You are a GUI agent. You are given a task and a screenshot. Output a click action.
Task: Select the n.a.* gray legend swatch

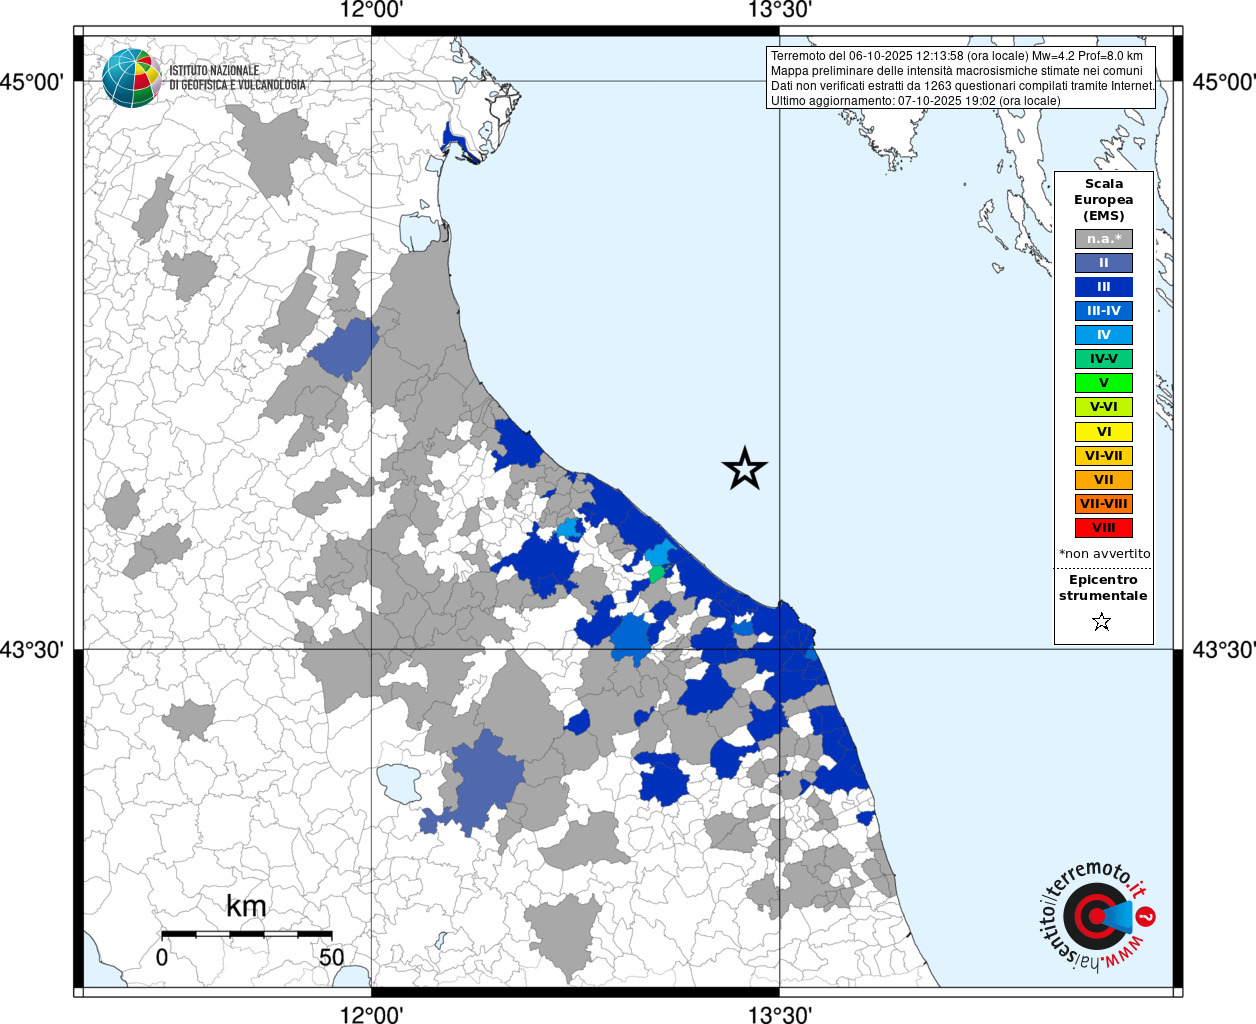pos(1104,239)
